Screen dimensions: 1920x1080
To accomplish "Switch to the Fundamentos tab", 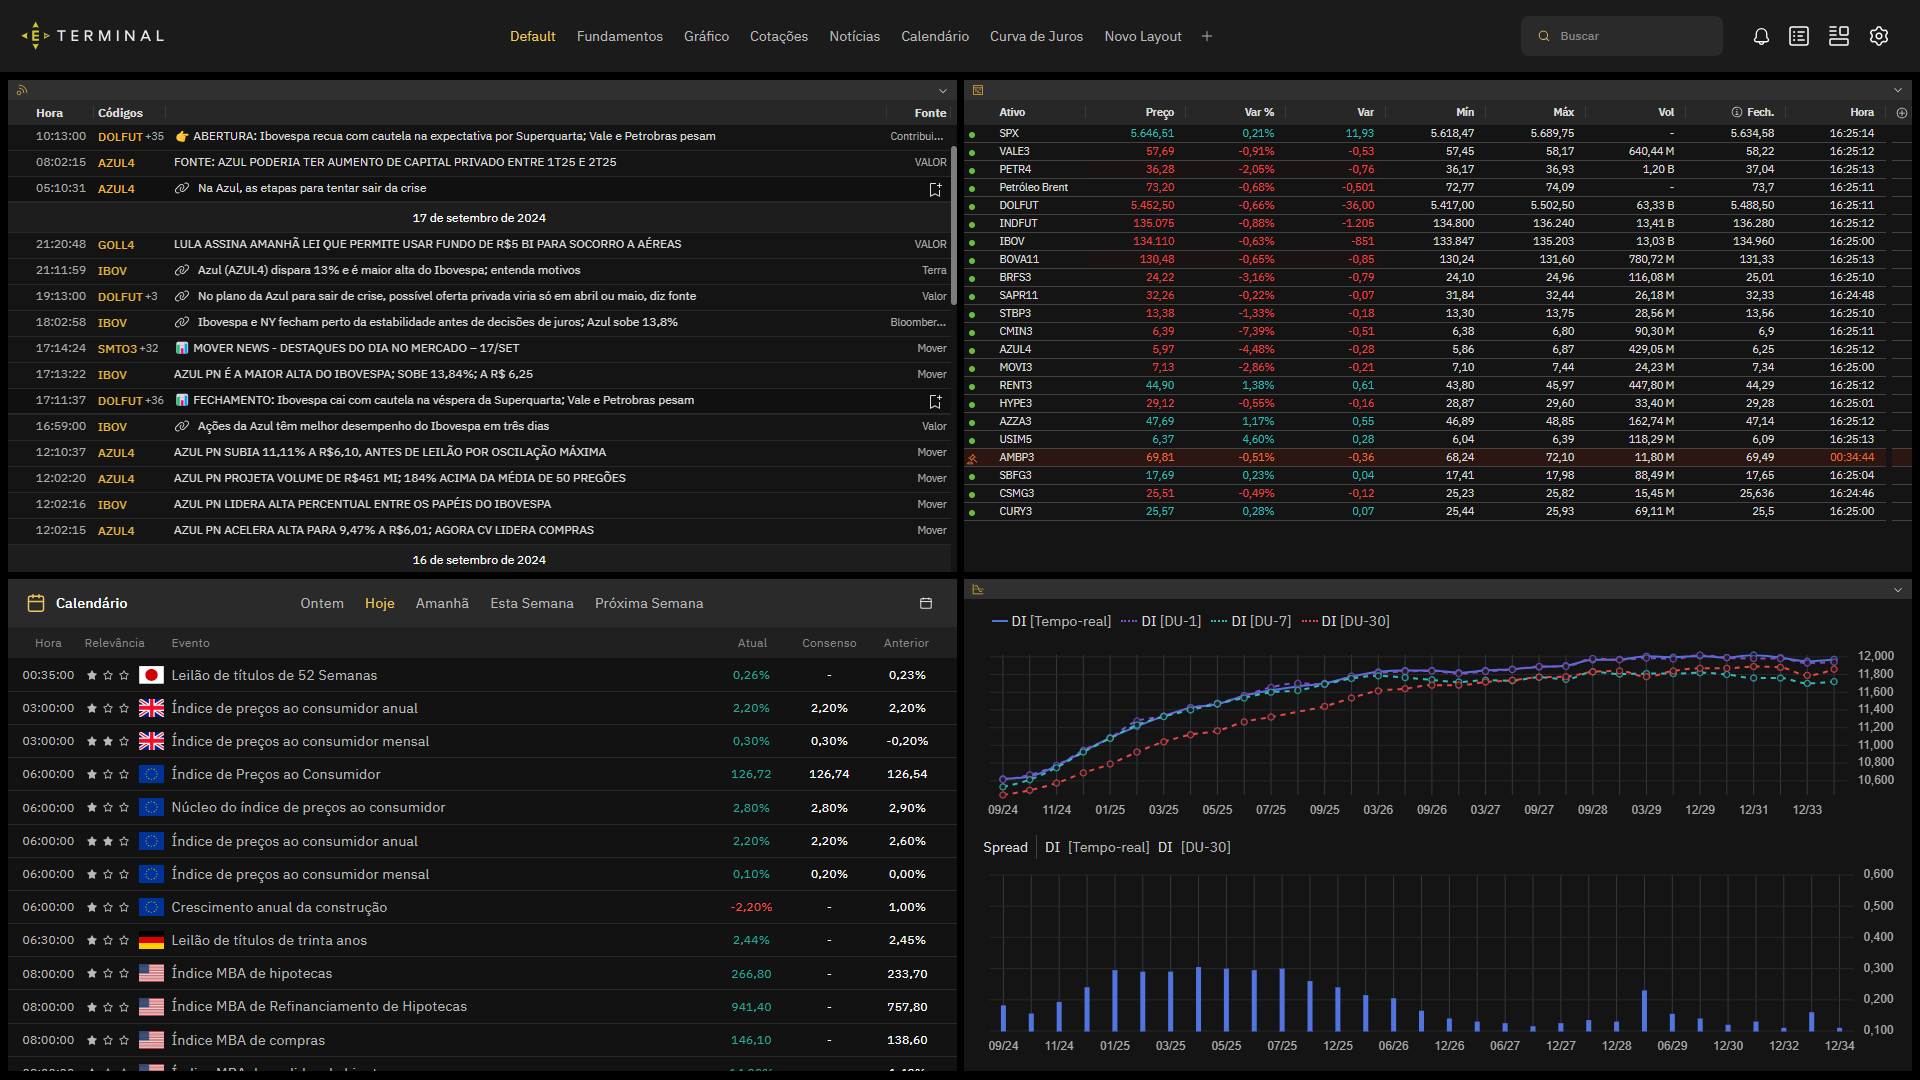I will (620, 36).
